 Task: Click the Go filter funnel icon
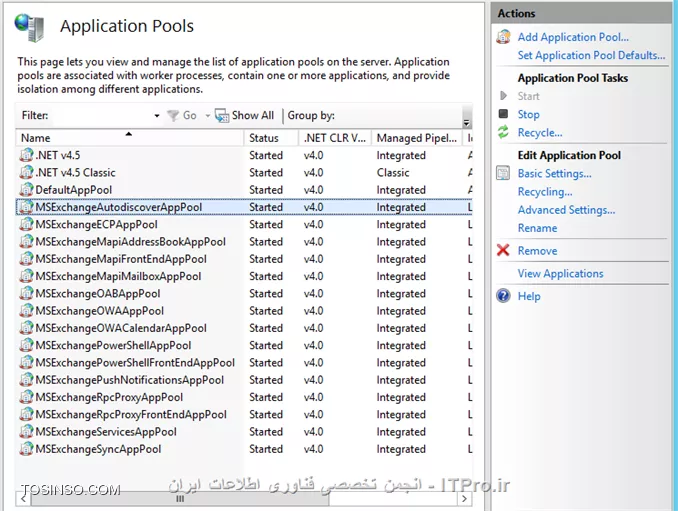(173, 115)
